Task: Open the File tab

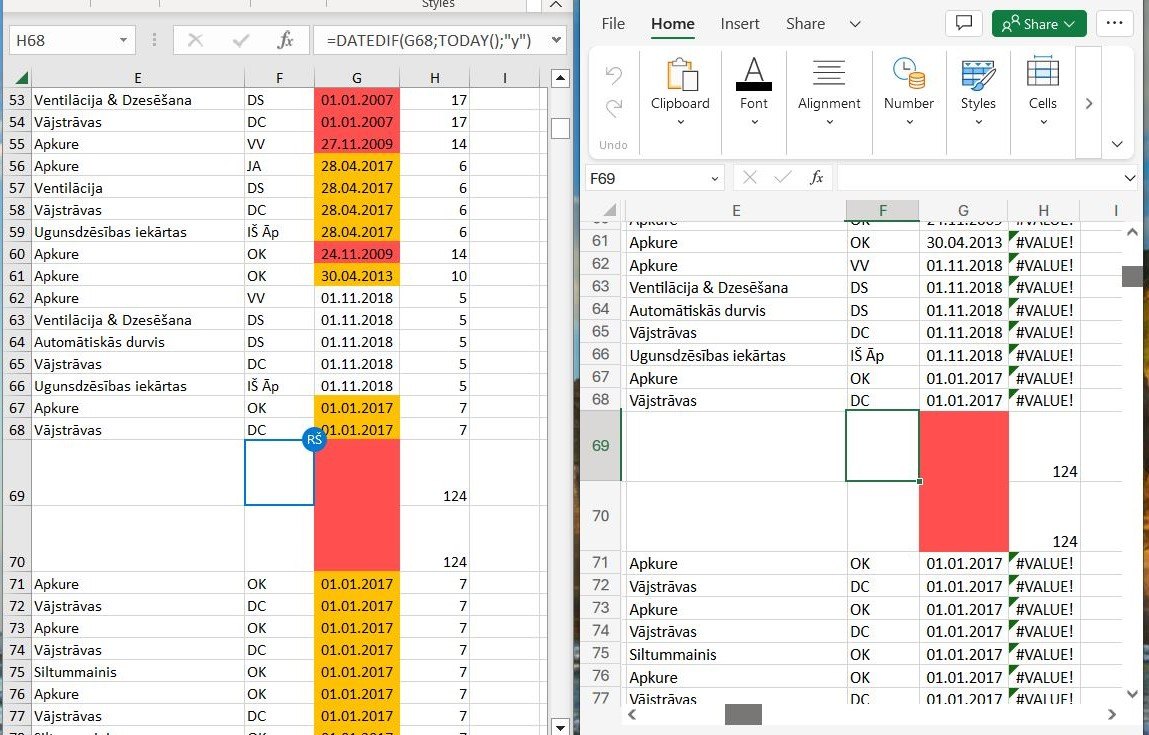Action: (x=613, y=23)
